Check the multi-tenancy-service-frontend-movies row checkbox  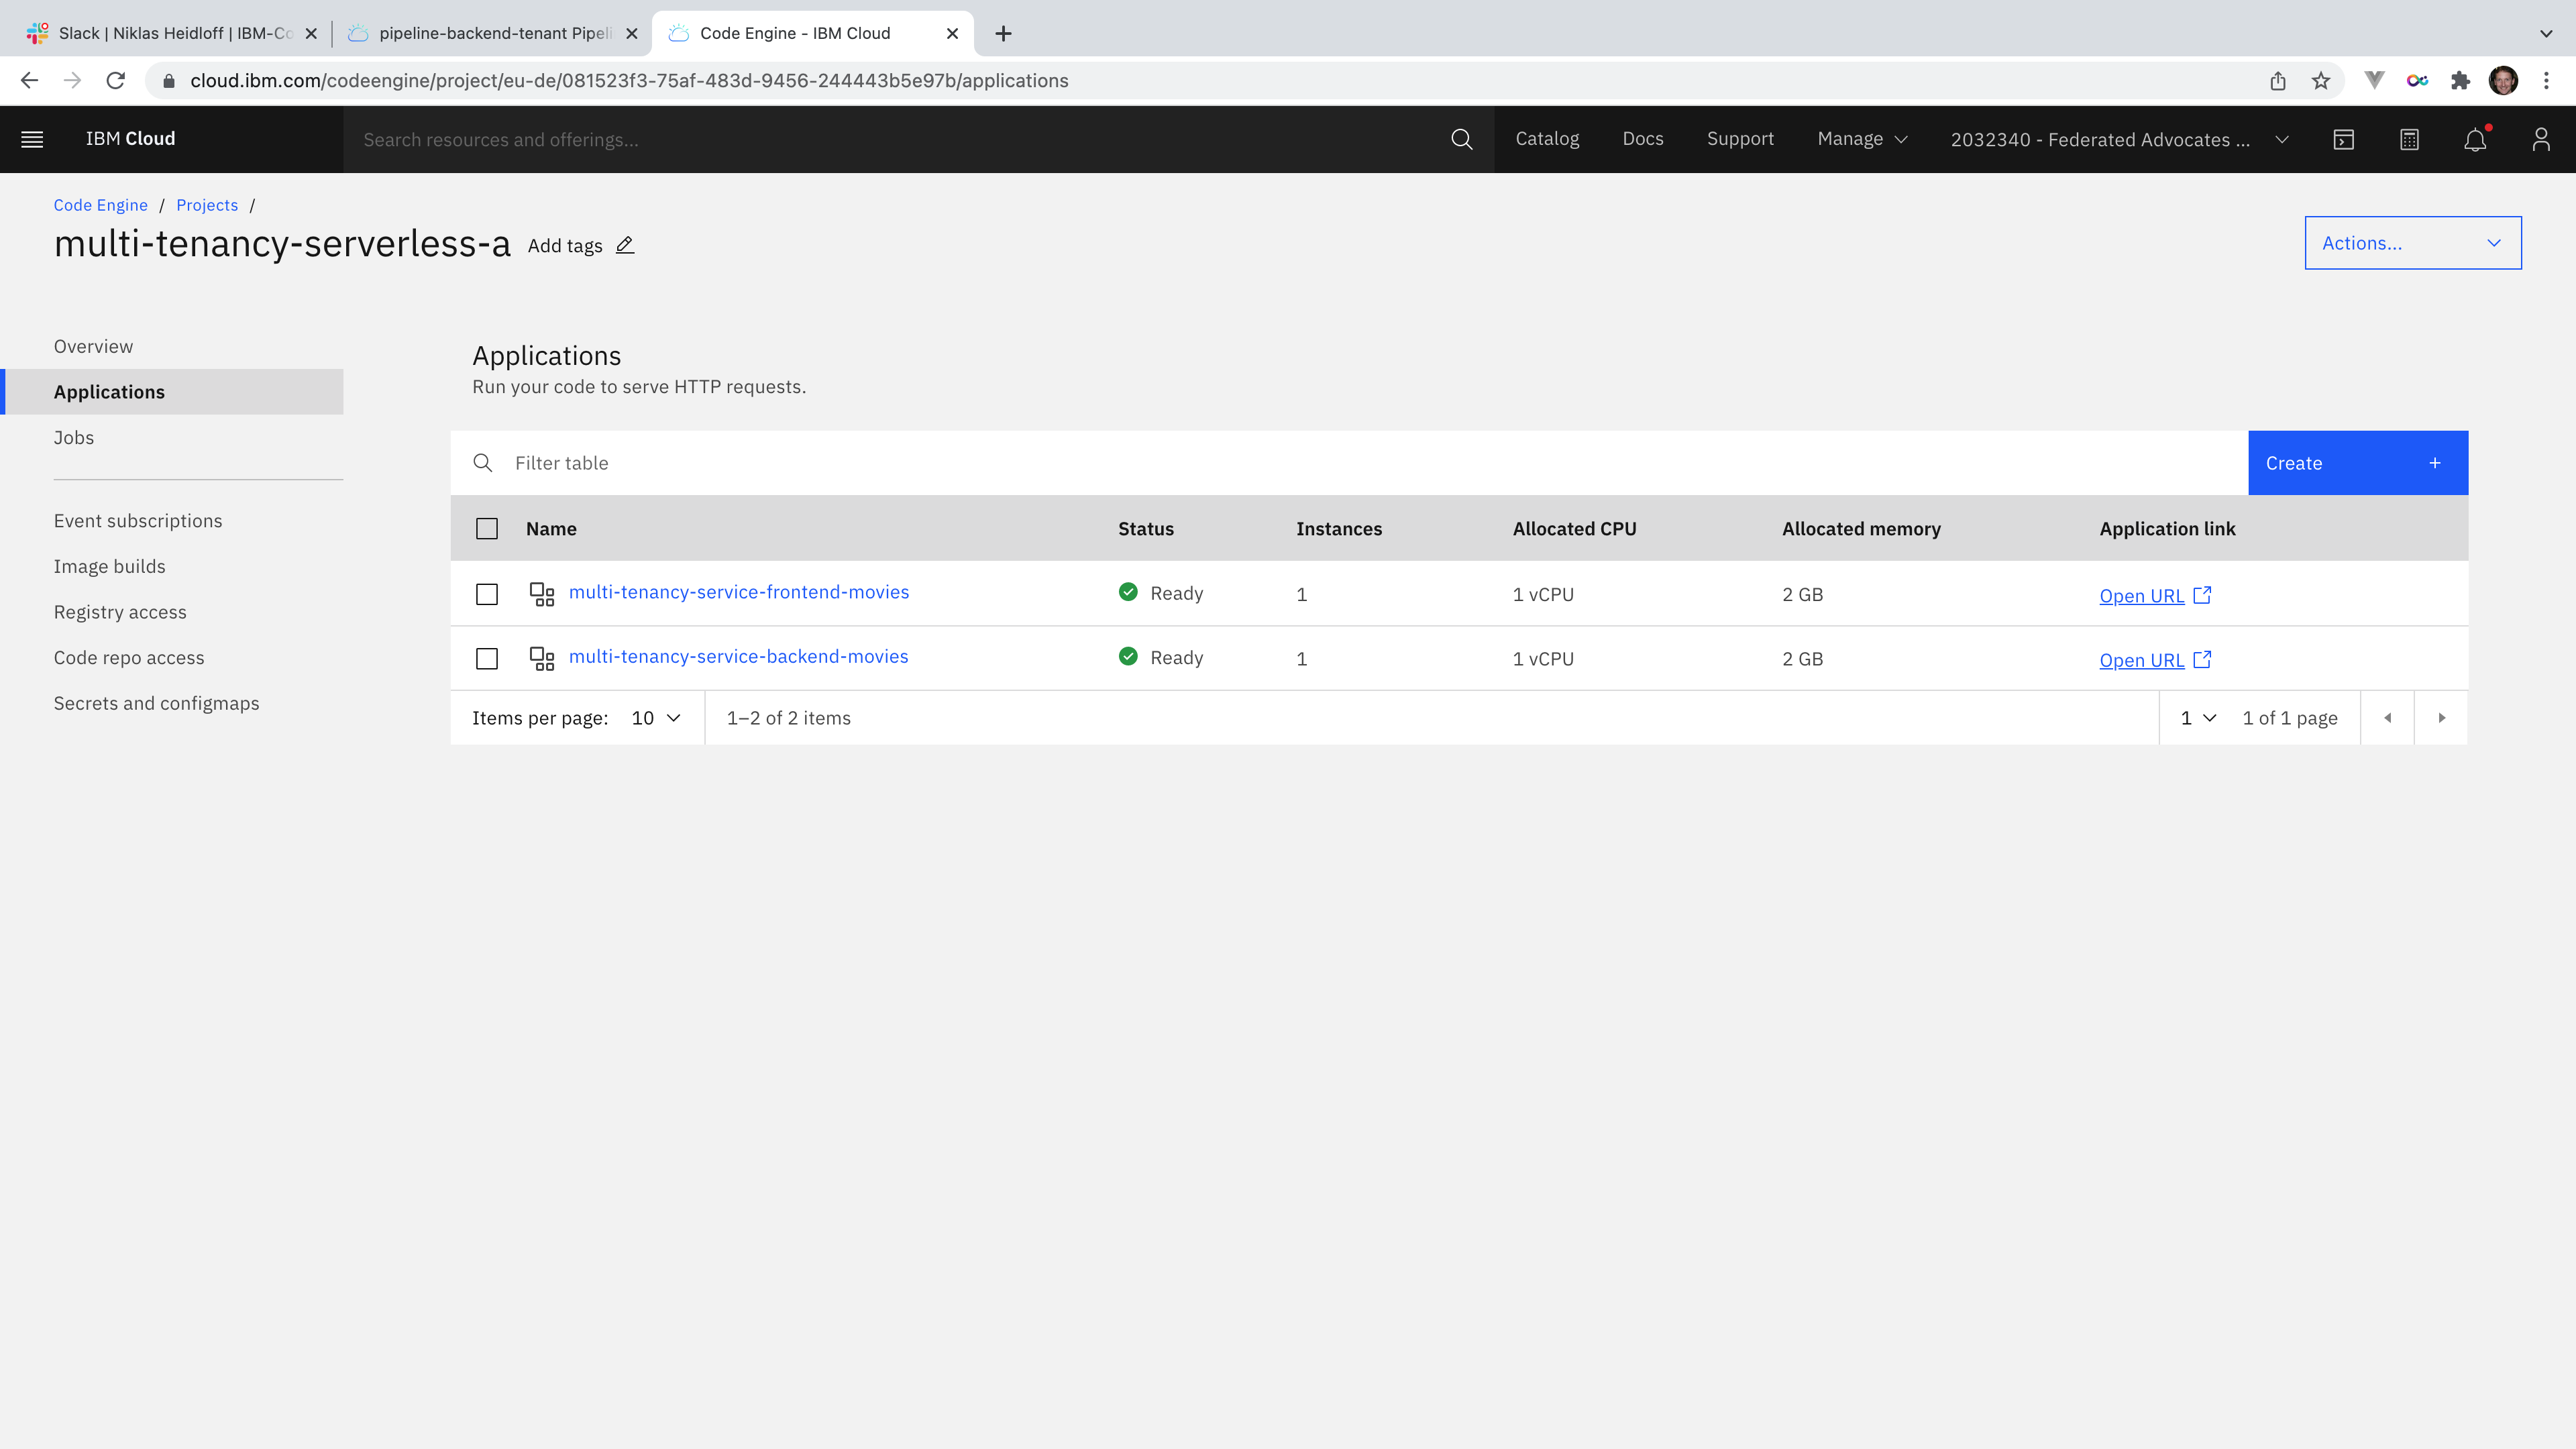pos(487,594)
